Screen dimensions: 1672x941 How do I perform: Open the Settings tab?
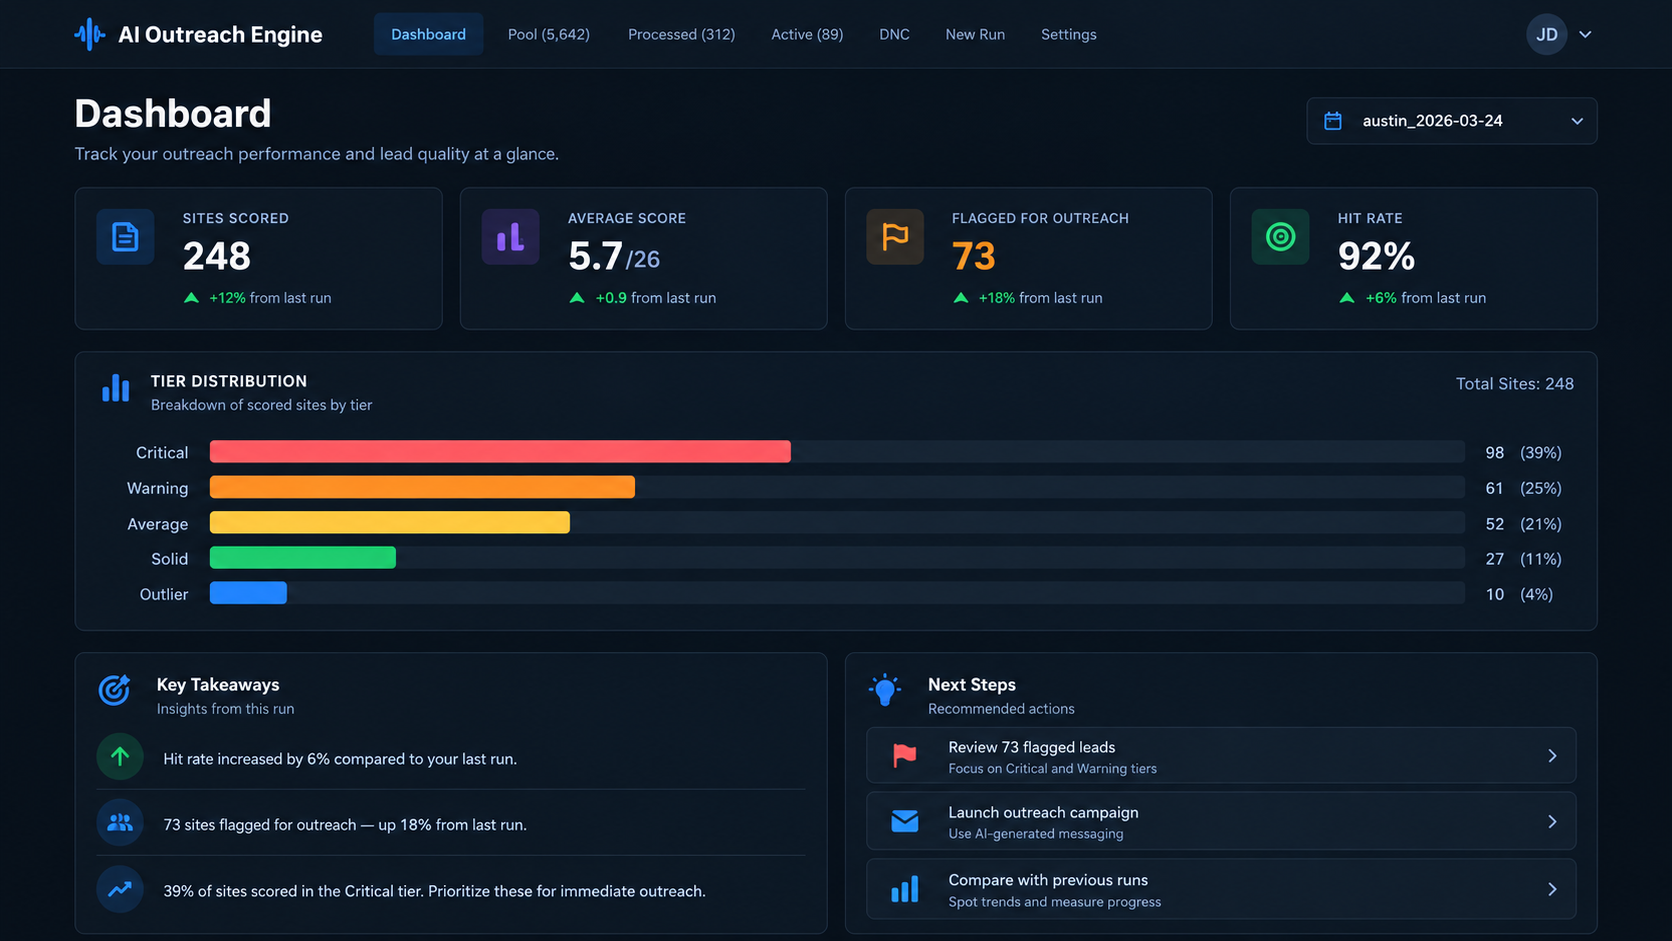(x=1068, y=34)
